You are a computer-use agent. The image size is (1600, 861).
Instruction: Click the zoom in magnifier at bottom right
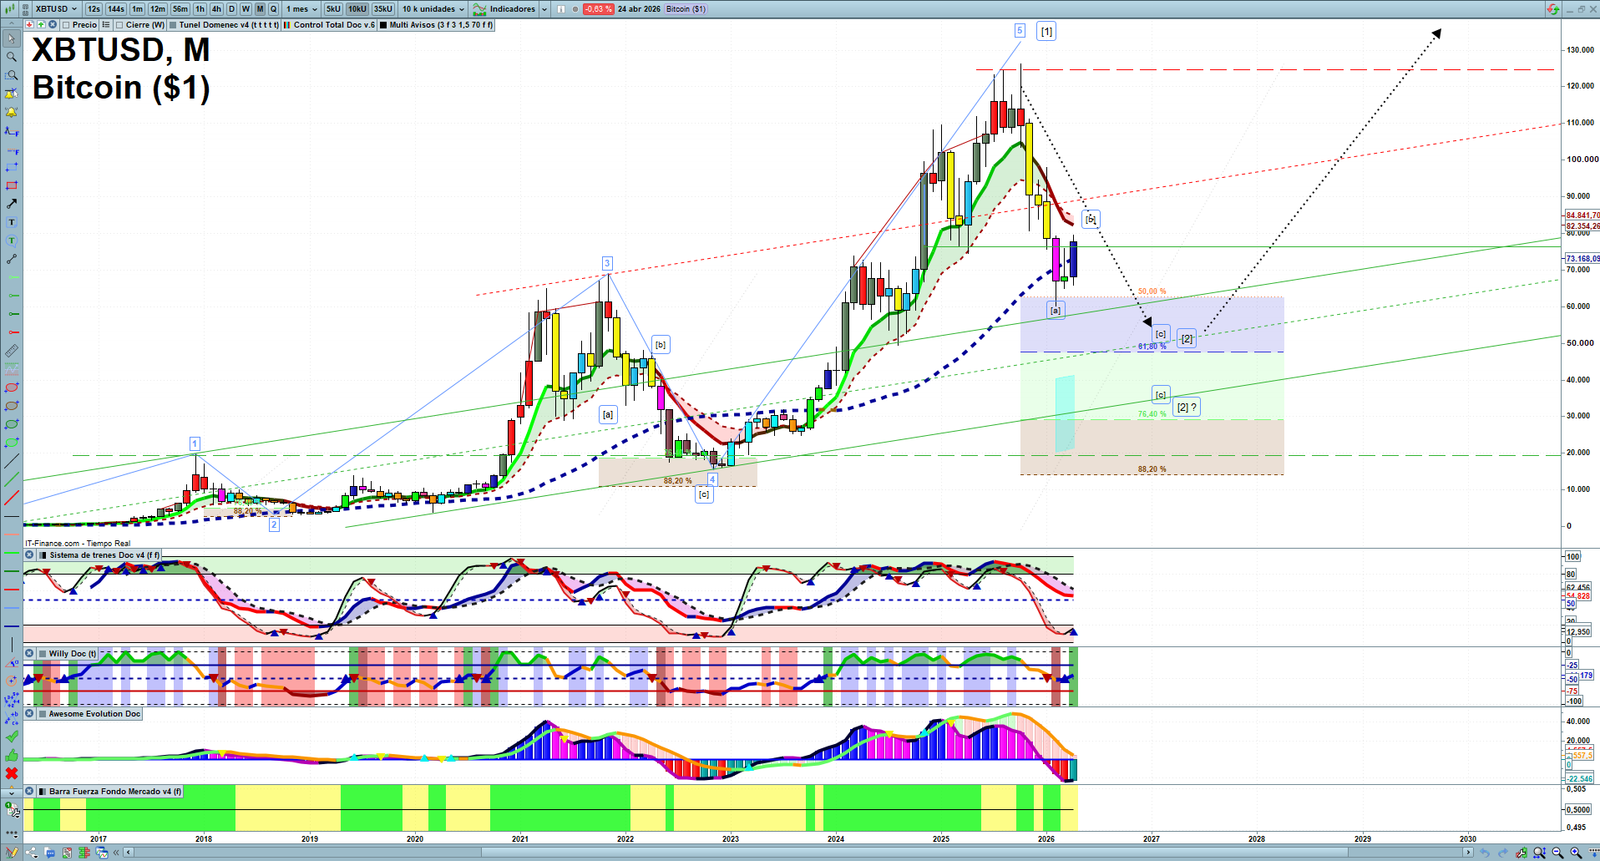click(x=1576, y=853)
